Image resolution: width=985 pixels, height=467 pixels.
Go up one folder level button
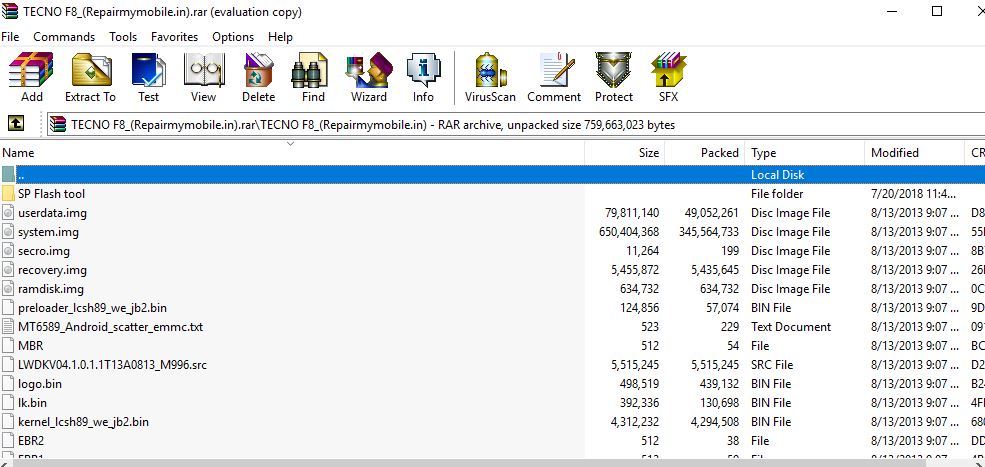(x=16, y=124)
